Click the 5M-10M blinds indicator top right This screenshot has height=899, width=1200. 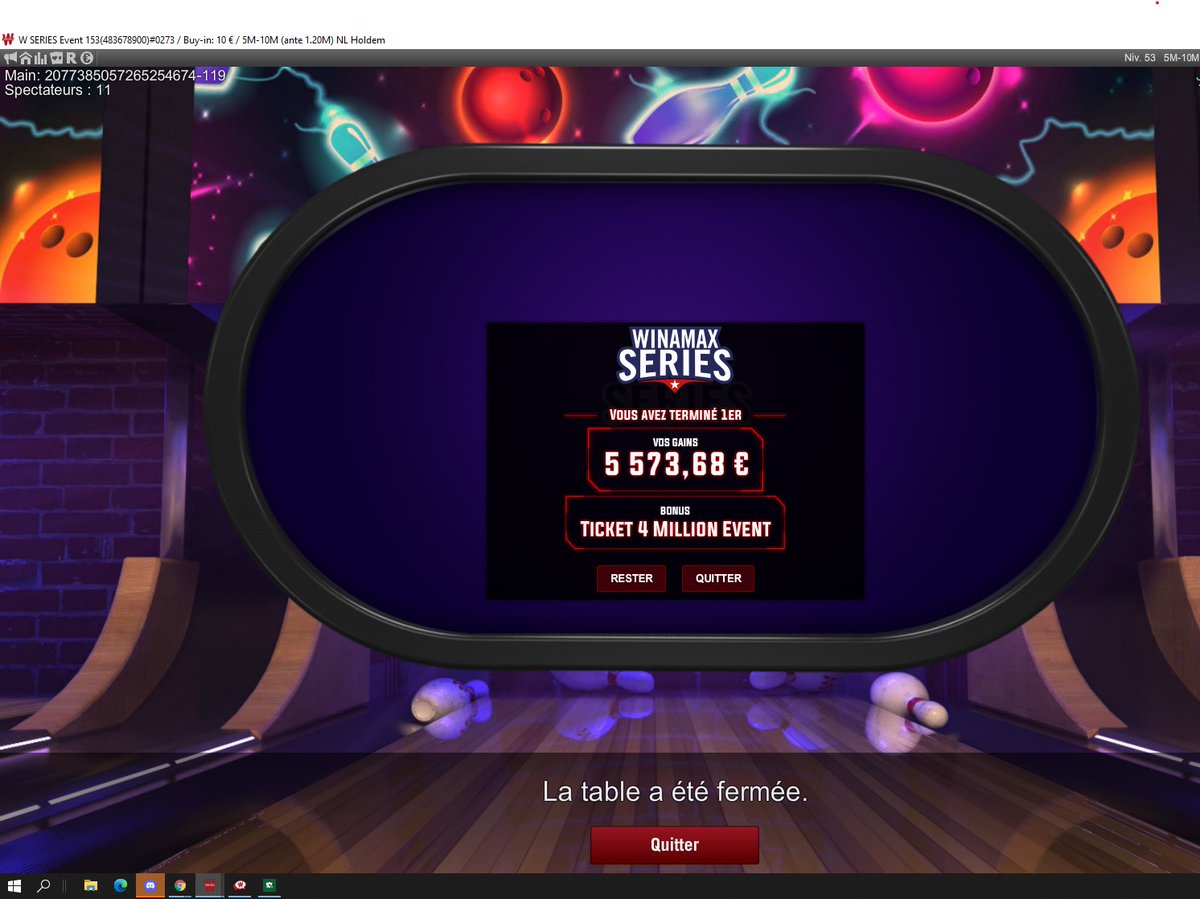(x=1181, y=58)
